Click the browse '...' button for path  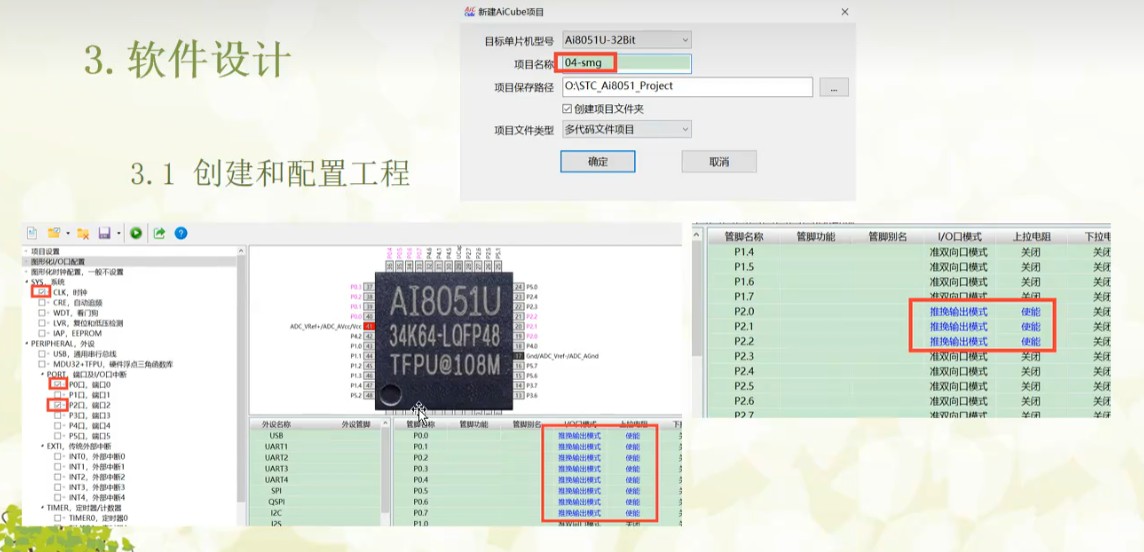[x=834, y=87]
